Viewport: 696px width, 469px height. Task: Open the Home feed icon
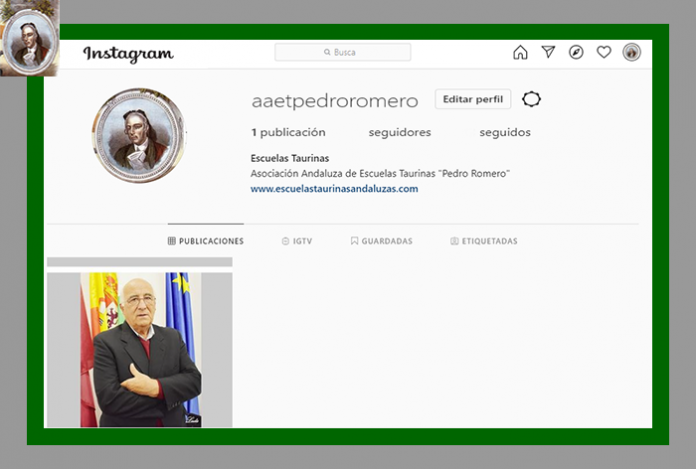[520, 52]
